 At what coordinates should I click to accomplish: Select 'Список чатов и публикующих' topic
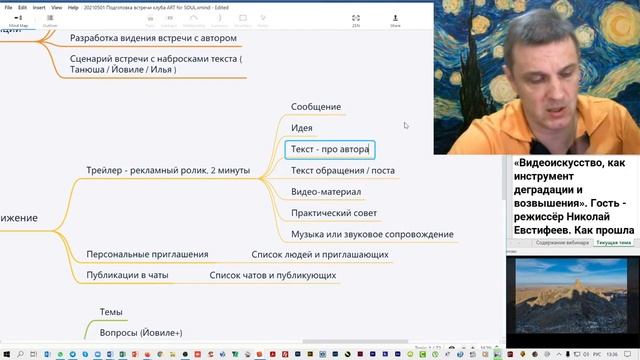tap(273, 275)
